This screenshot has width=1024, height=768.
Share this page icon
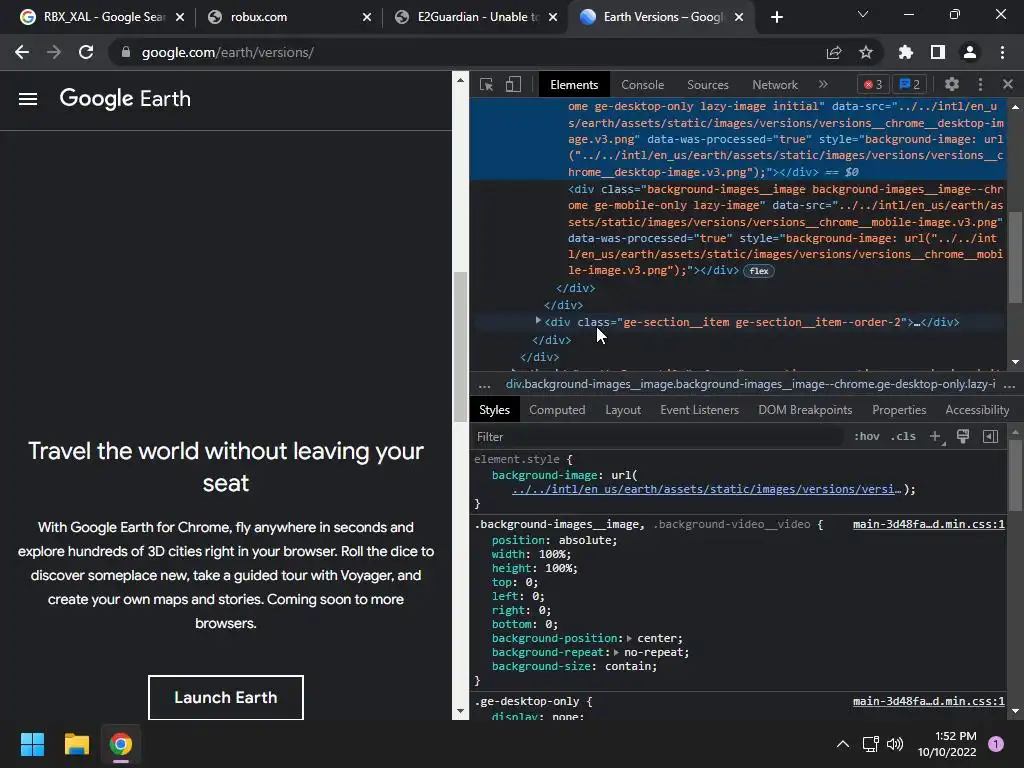(834, 52)
